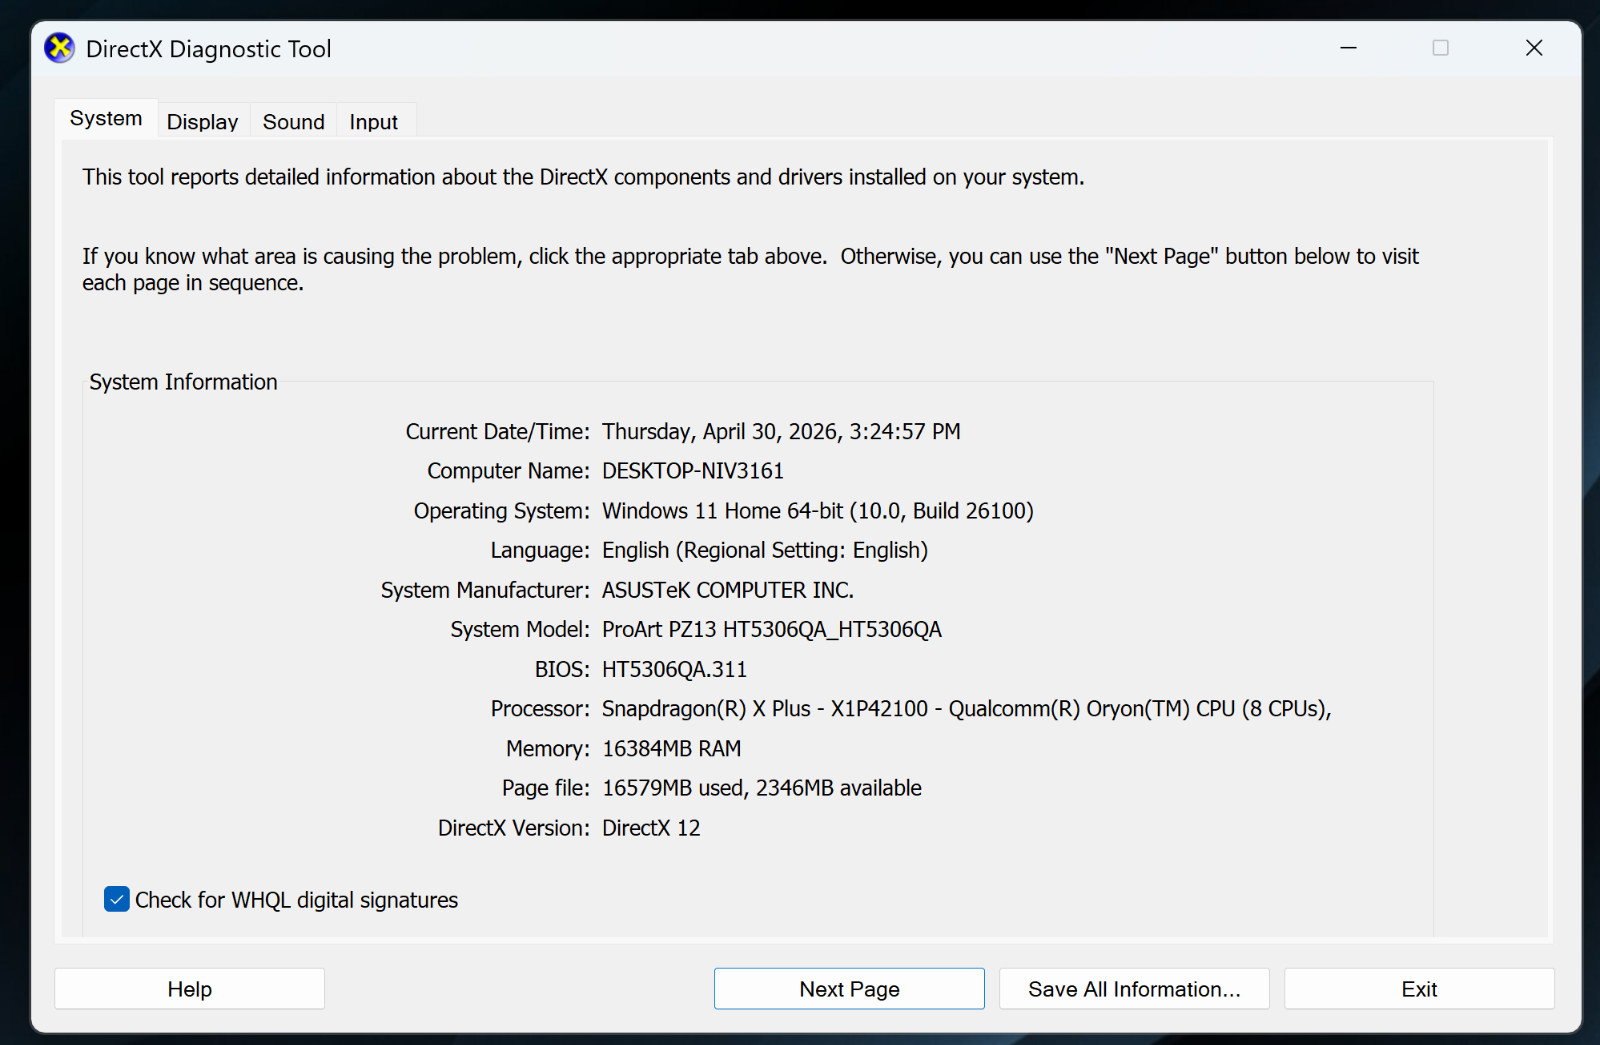
Task: Click the Processor: field label
Action: (x=540, y=709)
